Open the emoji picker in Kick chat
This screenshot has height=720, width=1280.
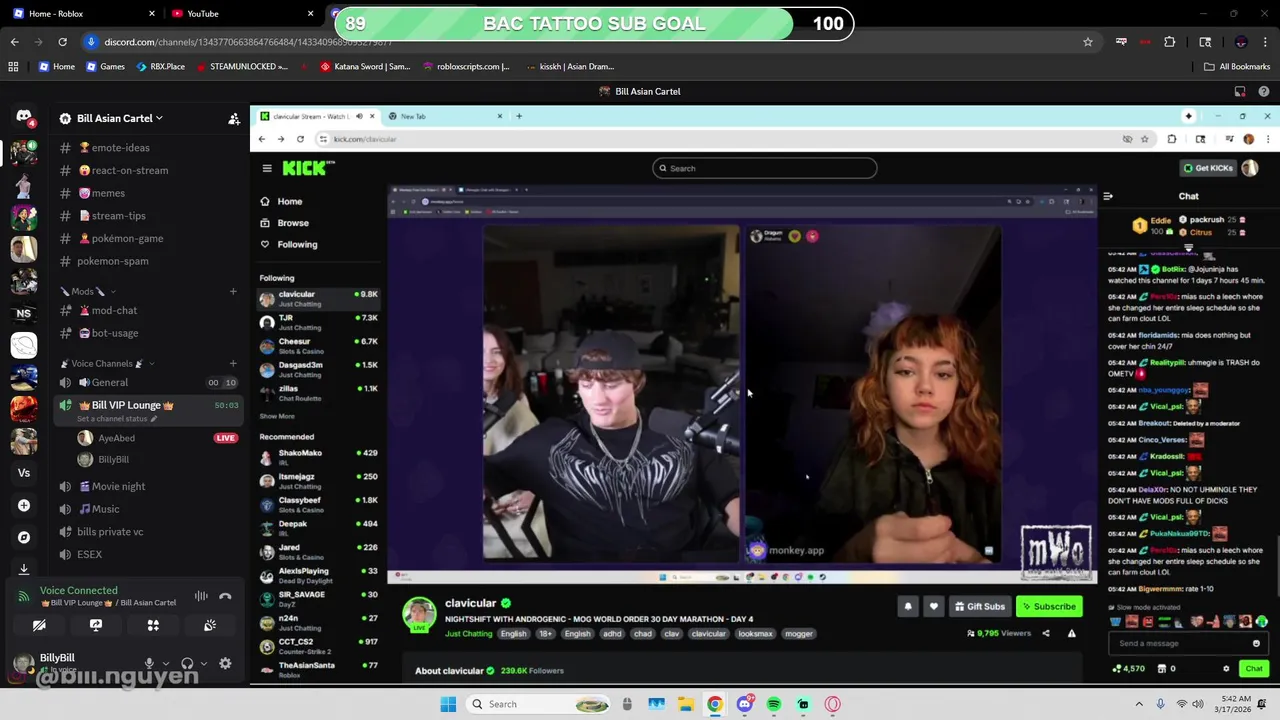1257,643
